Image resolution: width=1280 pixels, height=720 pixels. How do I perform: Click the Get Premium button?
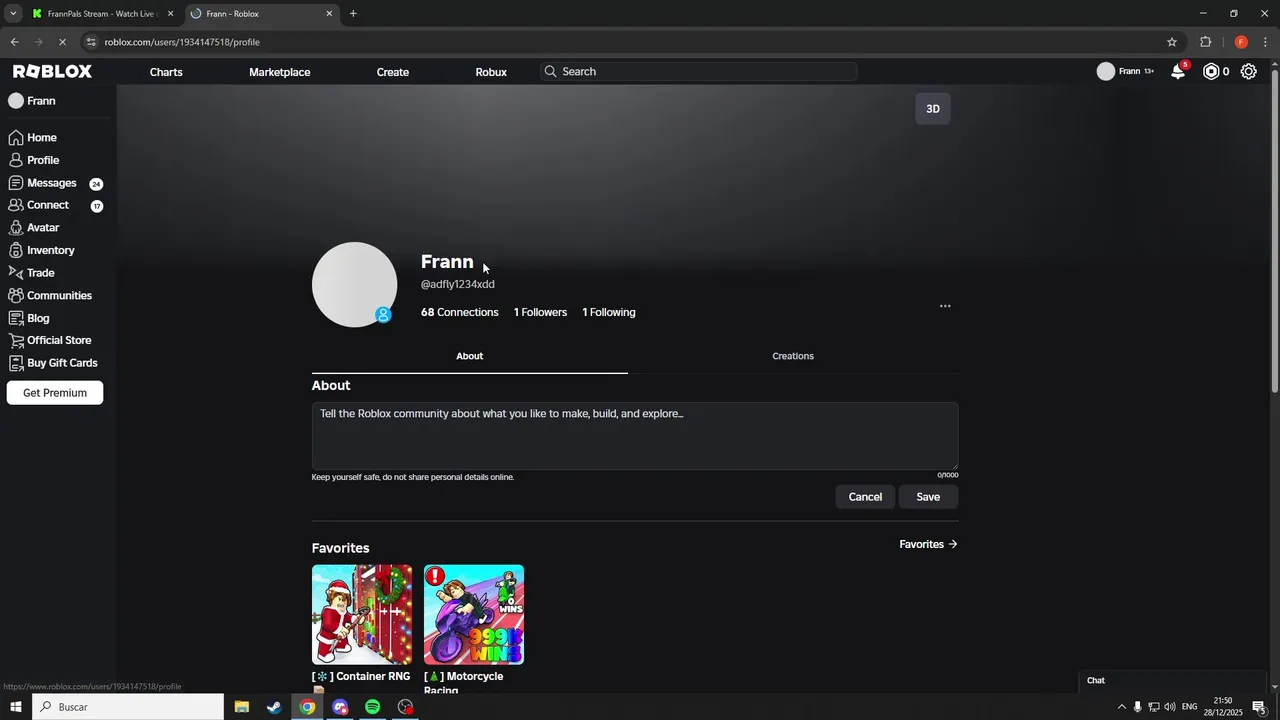tap(55, 393)
